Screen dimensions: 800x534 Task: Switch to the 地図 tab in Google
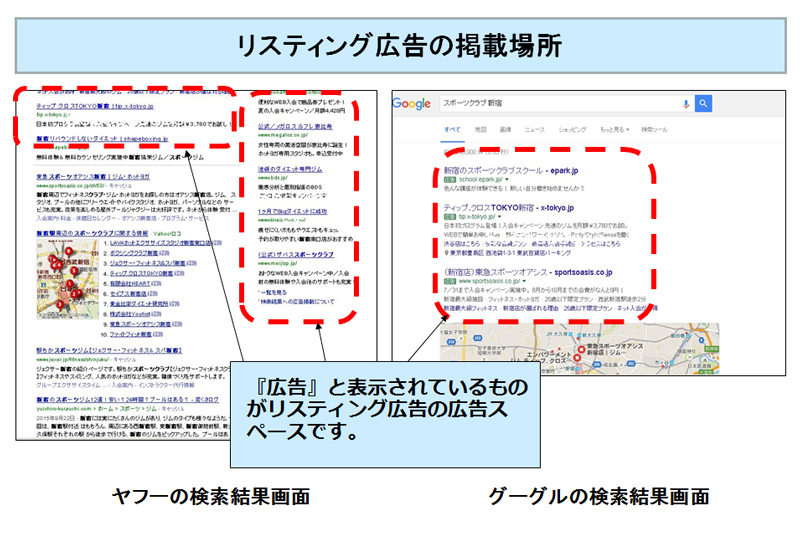pos(481,130)
